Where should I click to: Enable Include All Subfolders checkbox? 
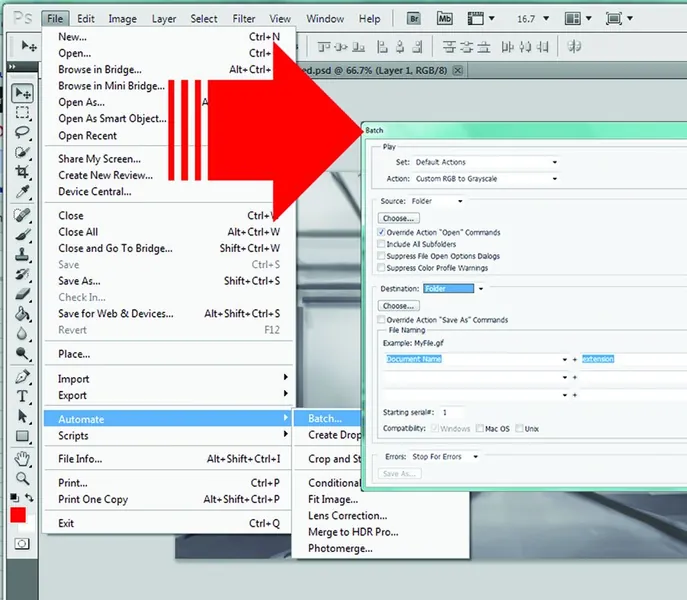[x=381, y=244]
